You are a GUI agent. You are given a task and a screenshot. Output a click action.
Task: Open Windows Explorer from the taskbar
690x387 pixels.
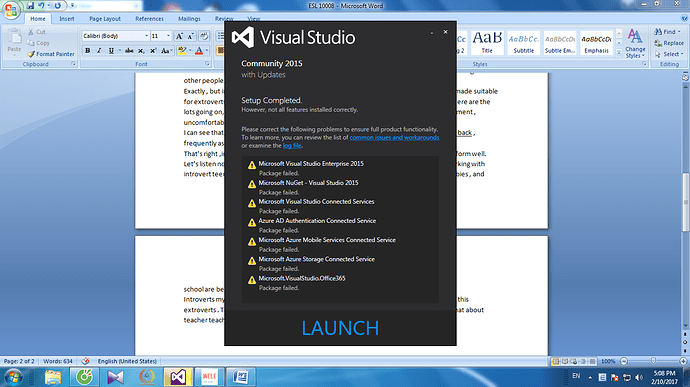pyautogui.click(x=53, y=377)
